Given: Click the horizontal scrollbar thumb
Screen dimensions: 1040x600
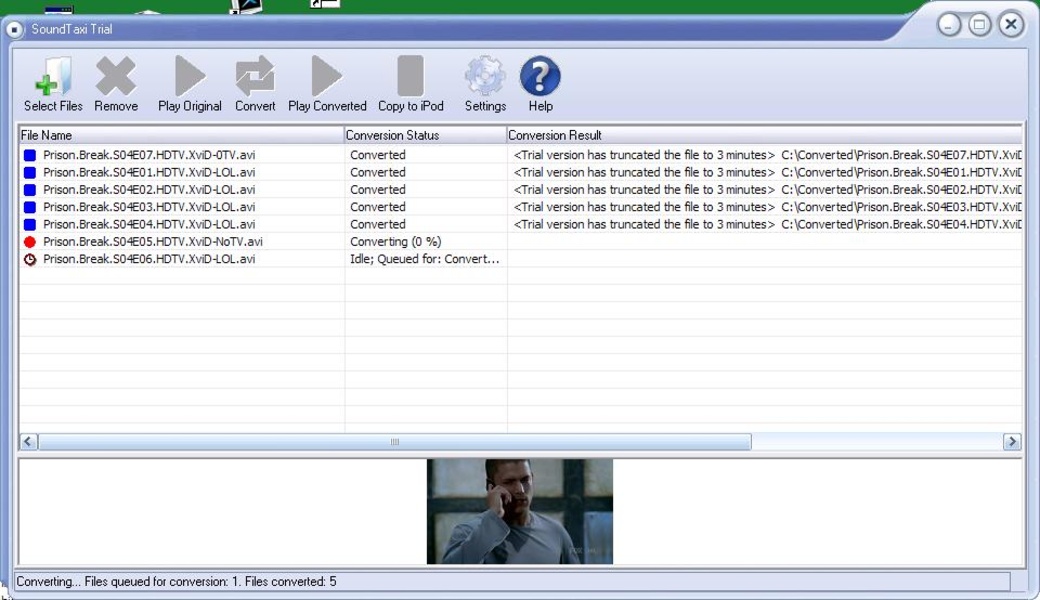Looking at the screenshot, I should click(x=394, y=442).
